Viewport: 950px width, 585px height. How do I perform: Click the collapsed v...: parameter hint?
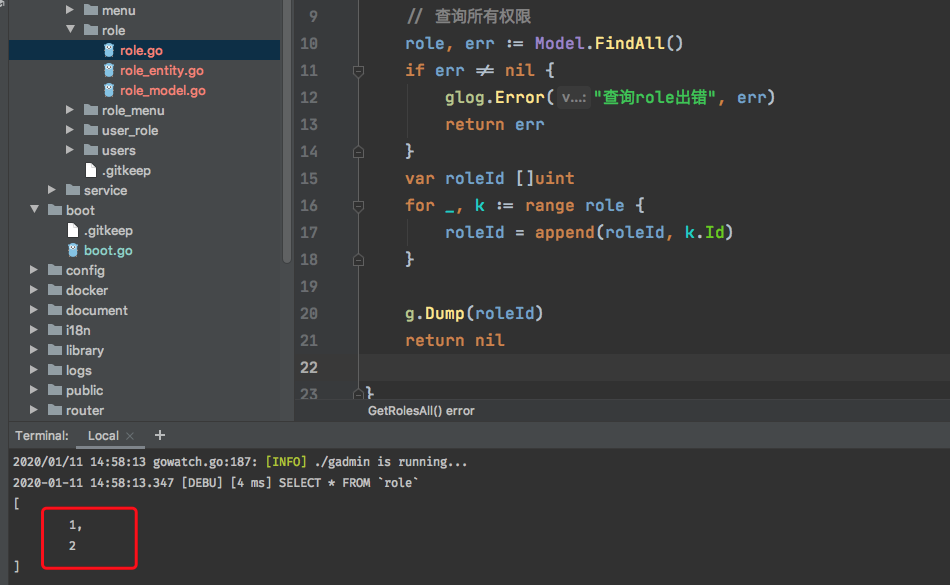(574, 97)
